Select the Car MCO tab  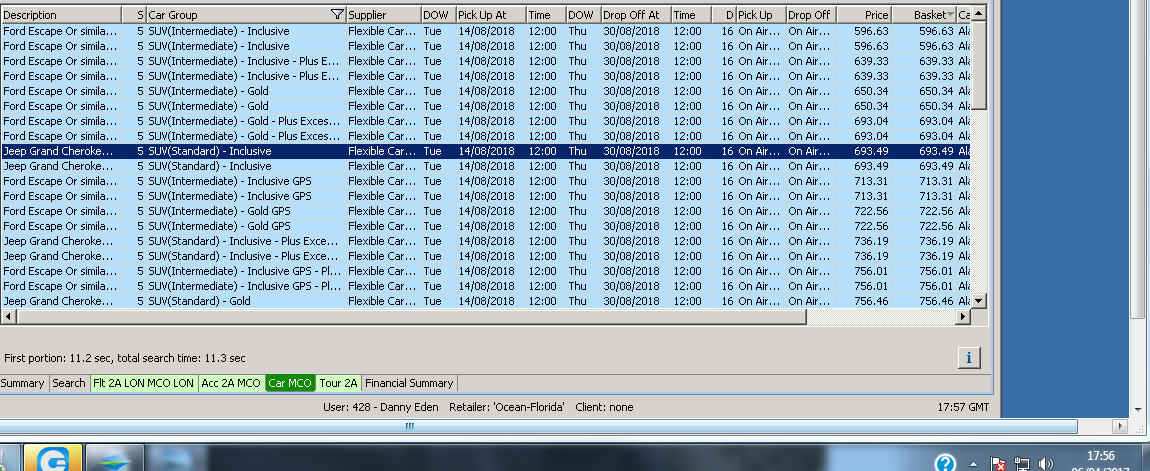pyautogui.click(x=290, y=383)
